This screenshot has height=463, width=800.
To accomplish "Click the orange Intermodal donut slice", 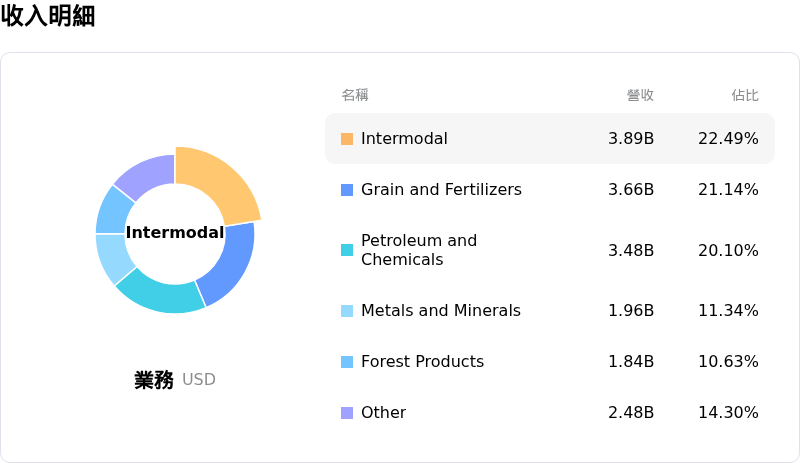I will click(x=222, y=180).
